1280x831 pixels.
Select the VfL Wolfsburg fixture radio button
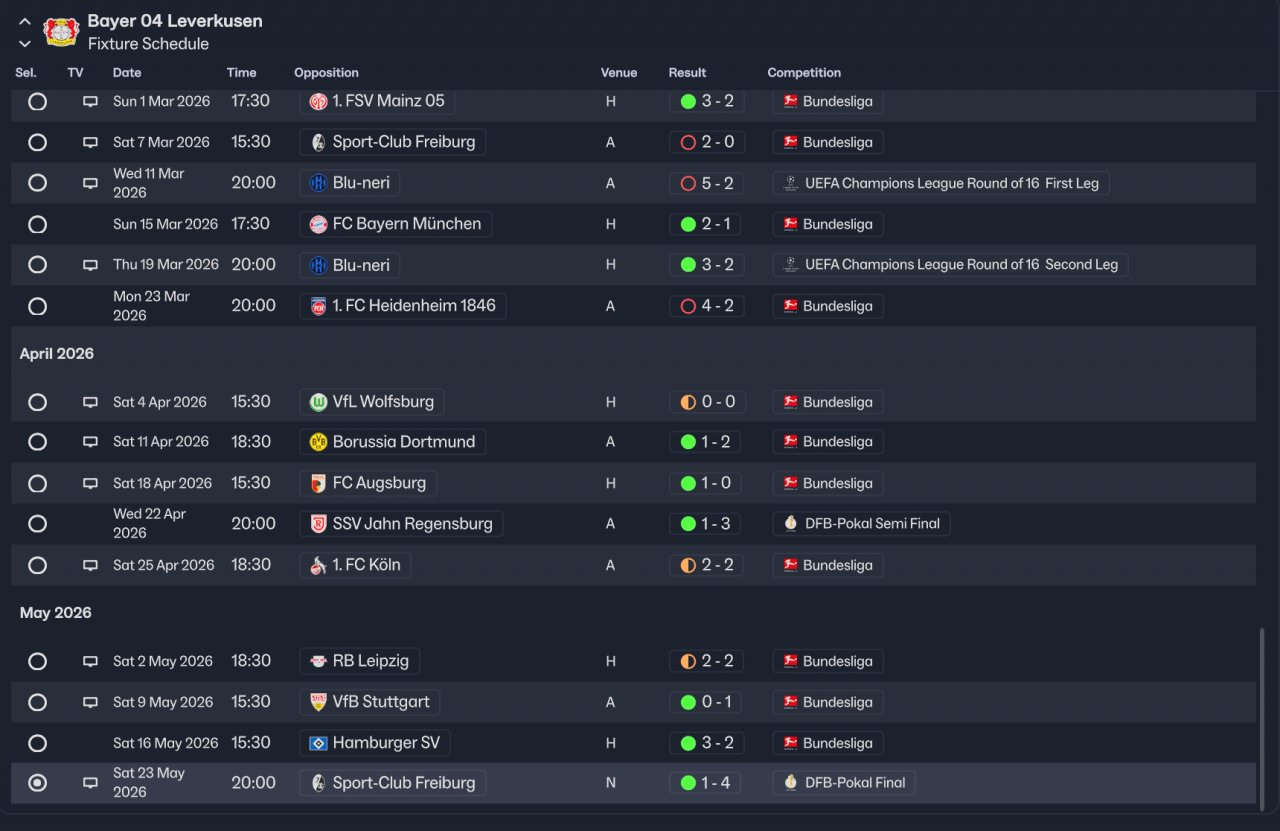[37, 402]
